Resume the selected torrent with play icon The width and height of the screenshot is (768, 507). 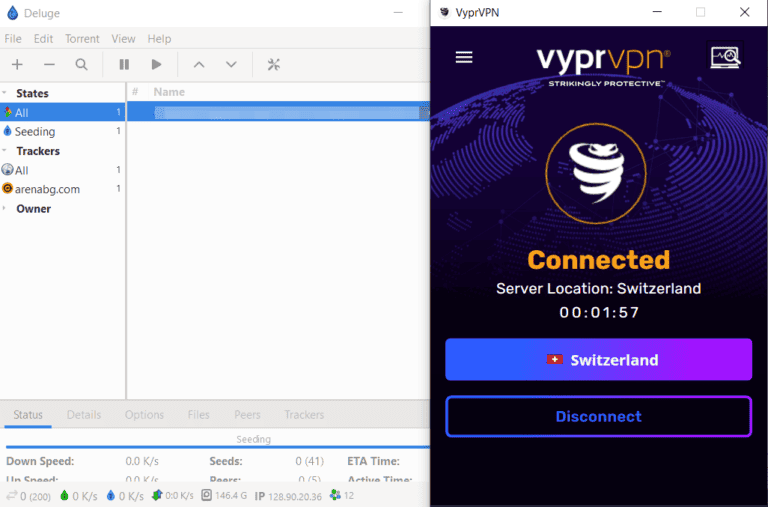click(x=156, y=64)
